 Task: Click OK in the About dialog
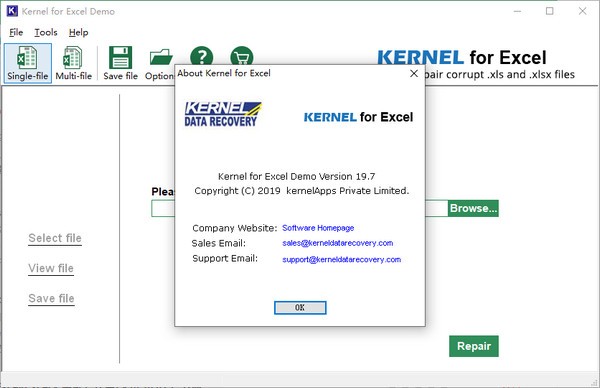click(x=300, y=308)
